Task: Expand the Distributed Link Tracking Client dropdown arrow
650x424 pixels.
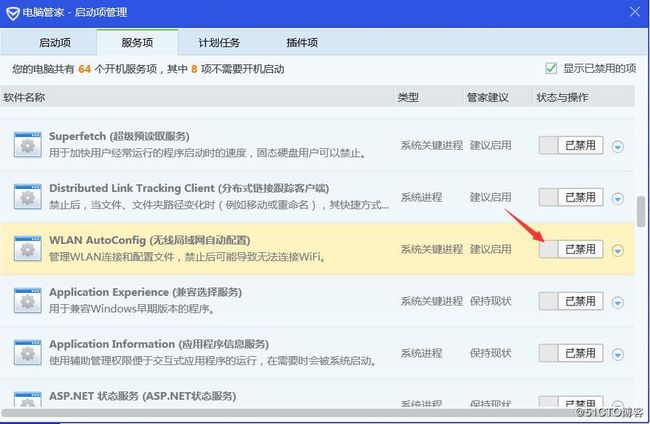Action: (618, 199)
